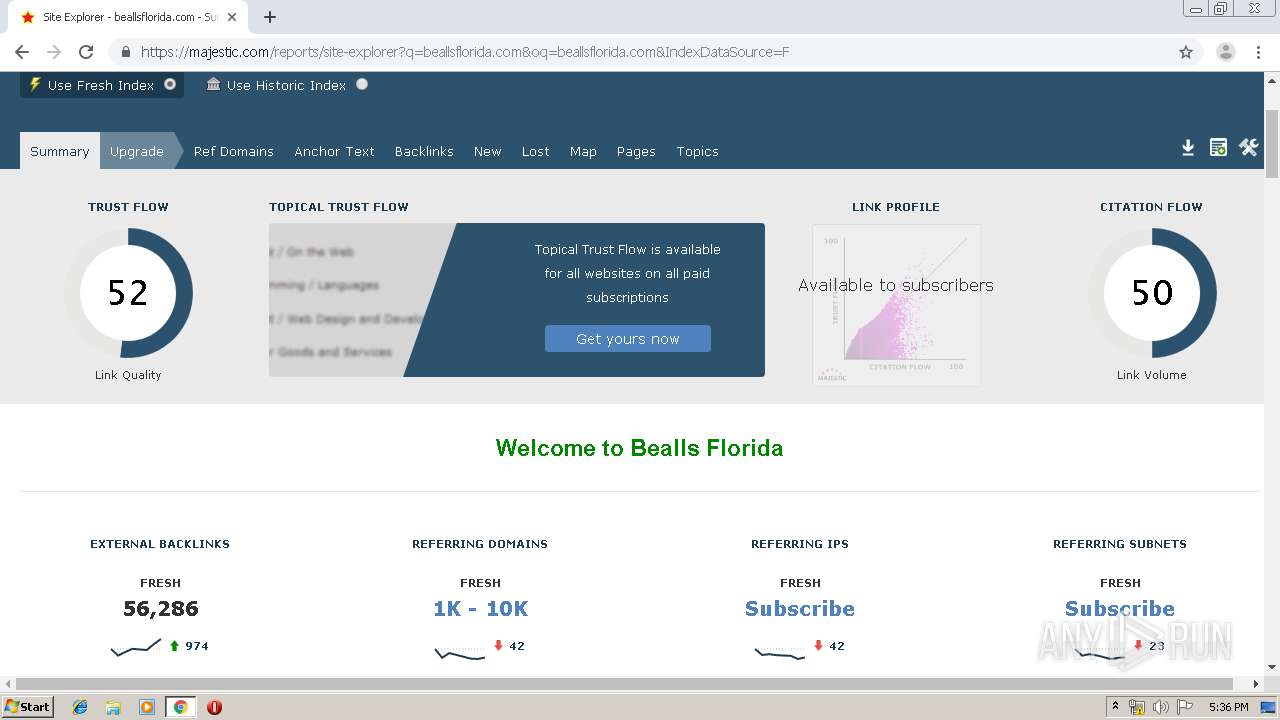Viewport: 1280px width, 720px height.
Task: Open the Lost tab
Action: point(535,151)
